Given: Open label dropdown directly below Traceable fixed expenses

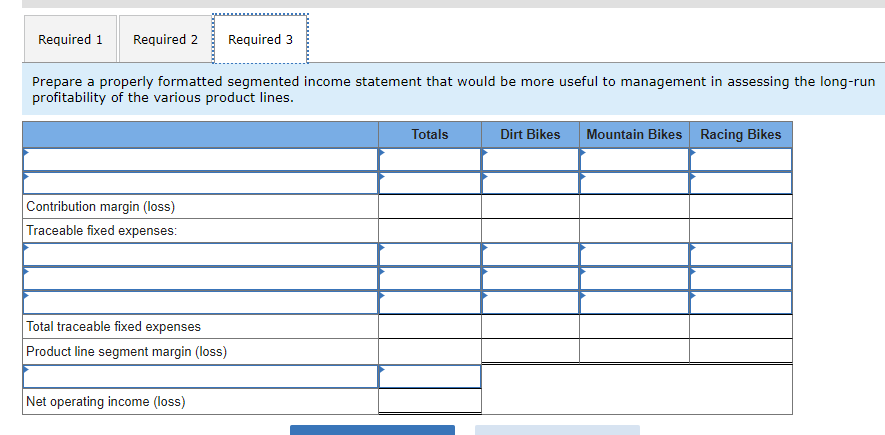Looking at the screenshot, I should click(x=200, y=255).
